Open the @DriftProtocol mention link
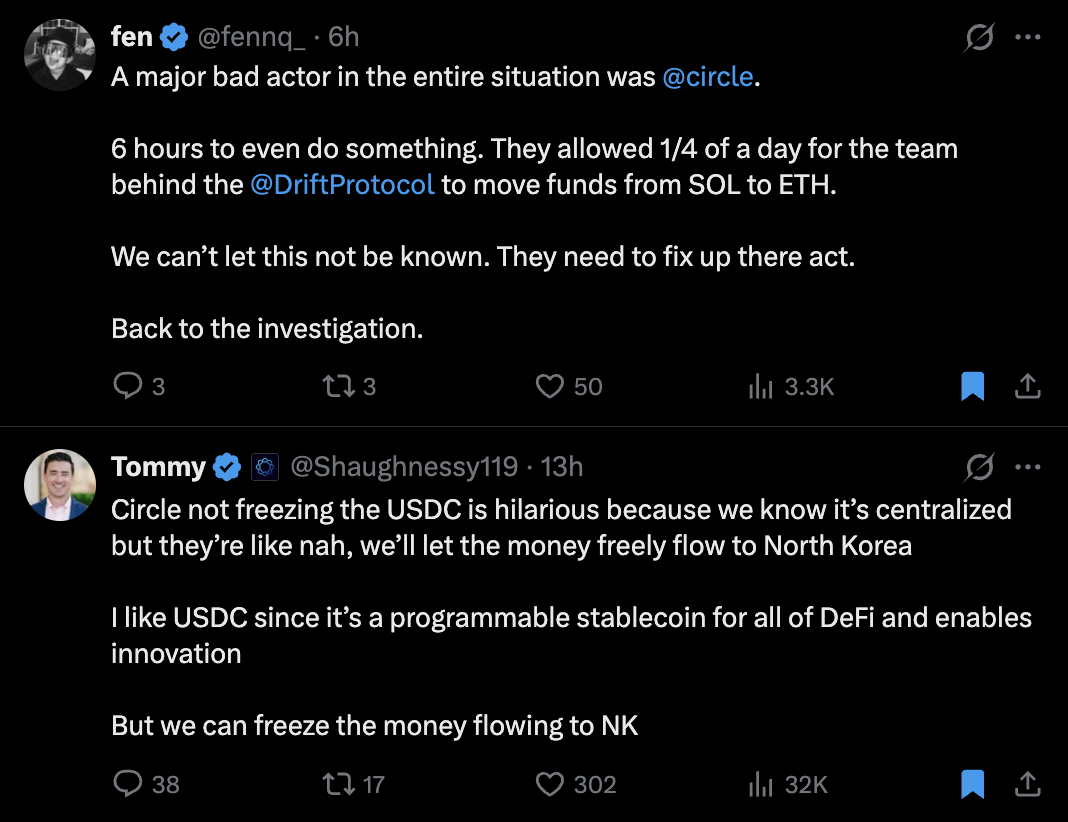Screen dimensions: 1068x822 point(342,185)
